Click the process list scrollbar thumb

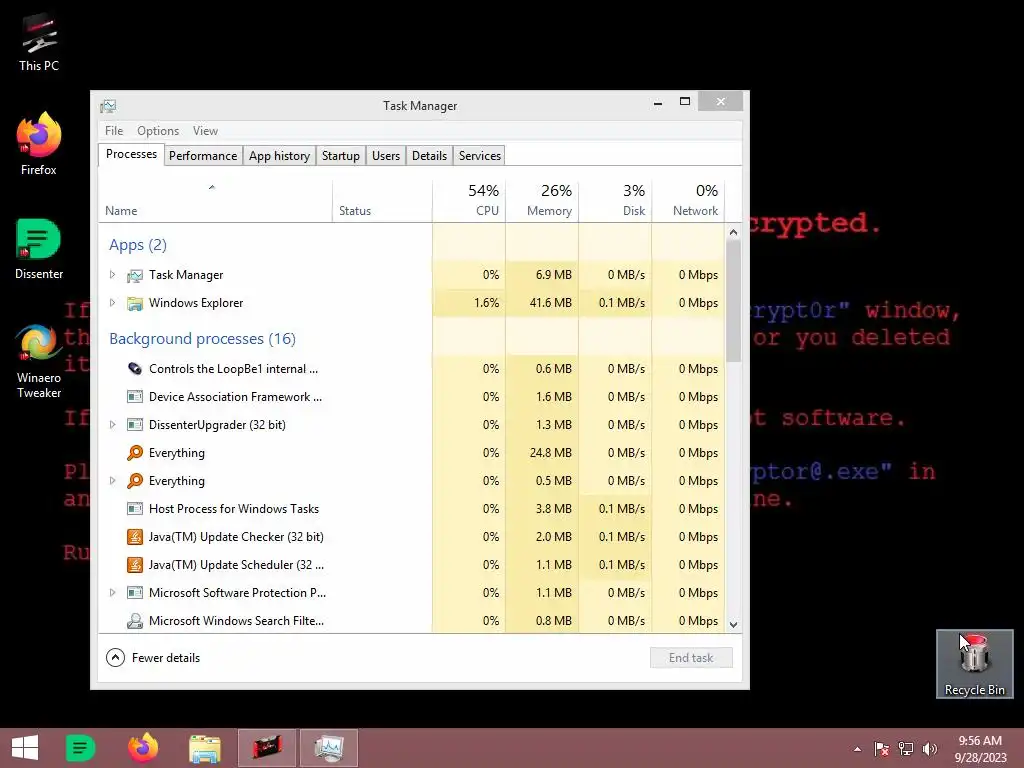tap(733, 300)
